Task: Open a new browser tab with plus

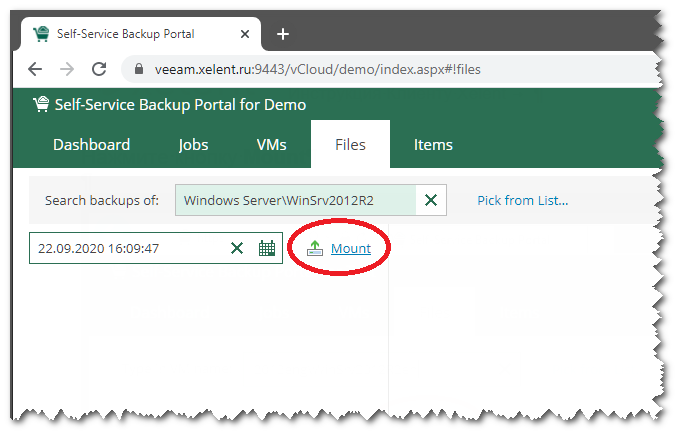Action: tap(283, 34)
